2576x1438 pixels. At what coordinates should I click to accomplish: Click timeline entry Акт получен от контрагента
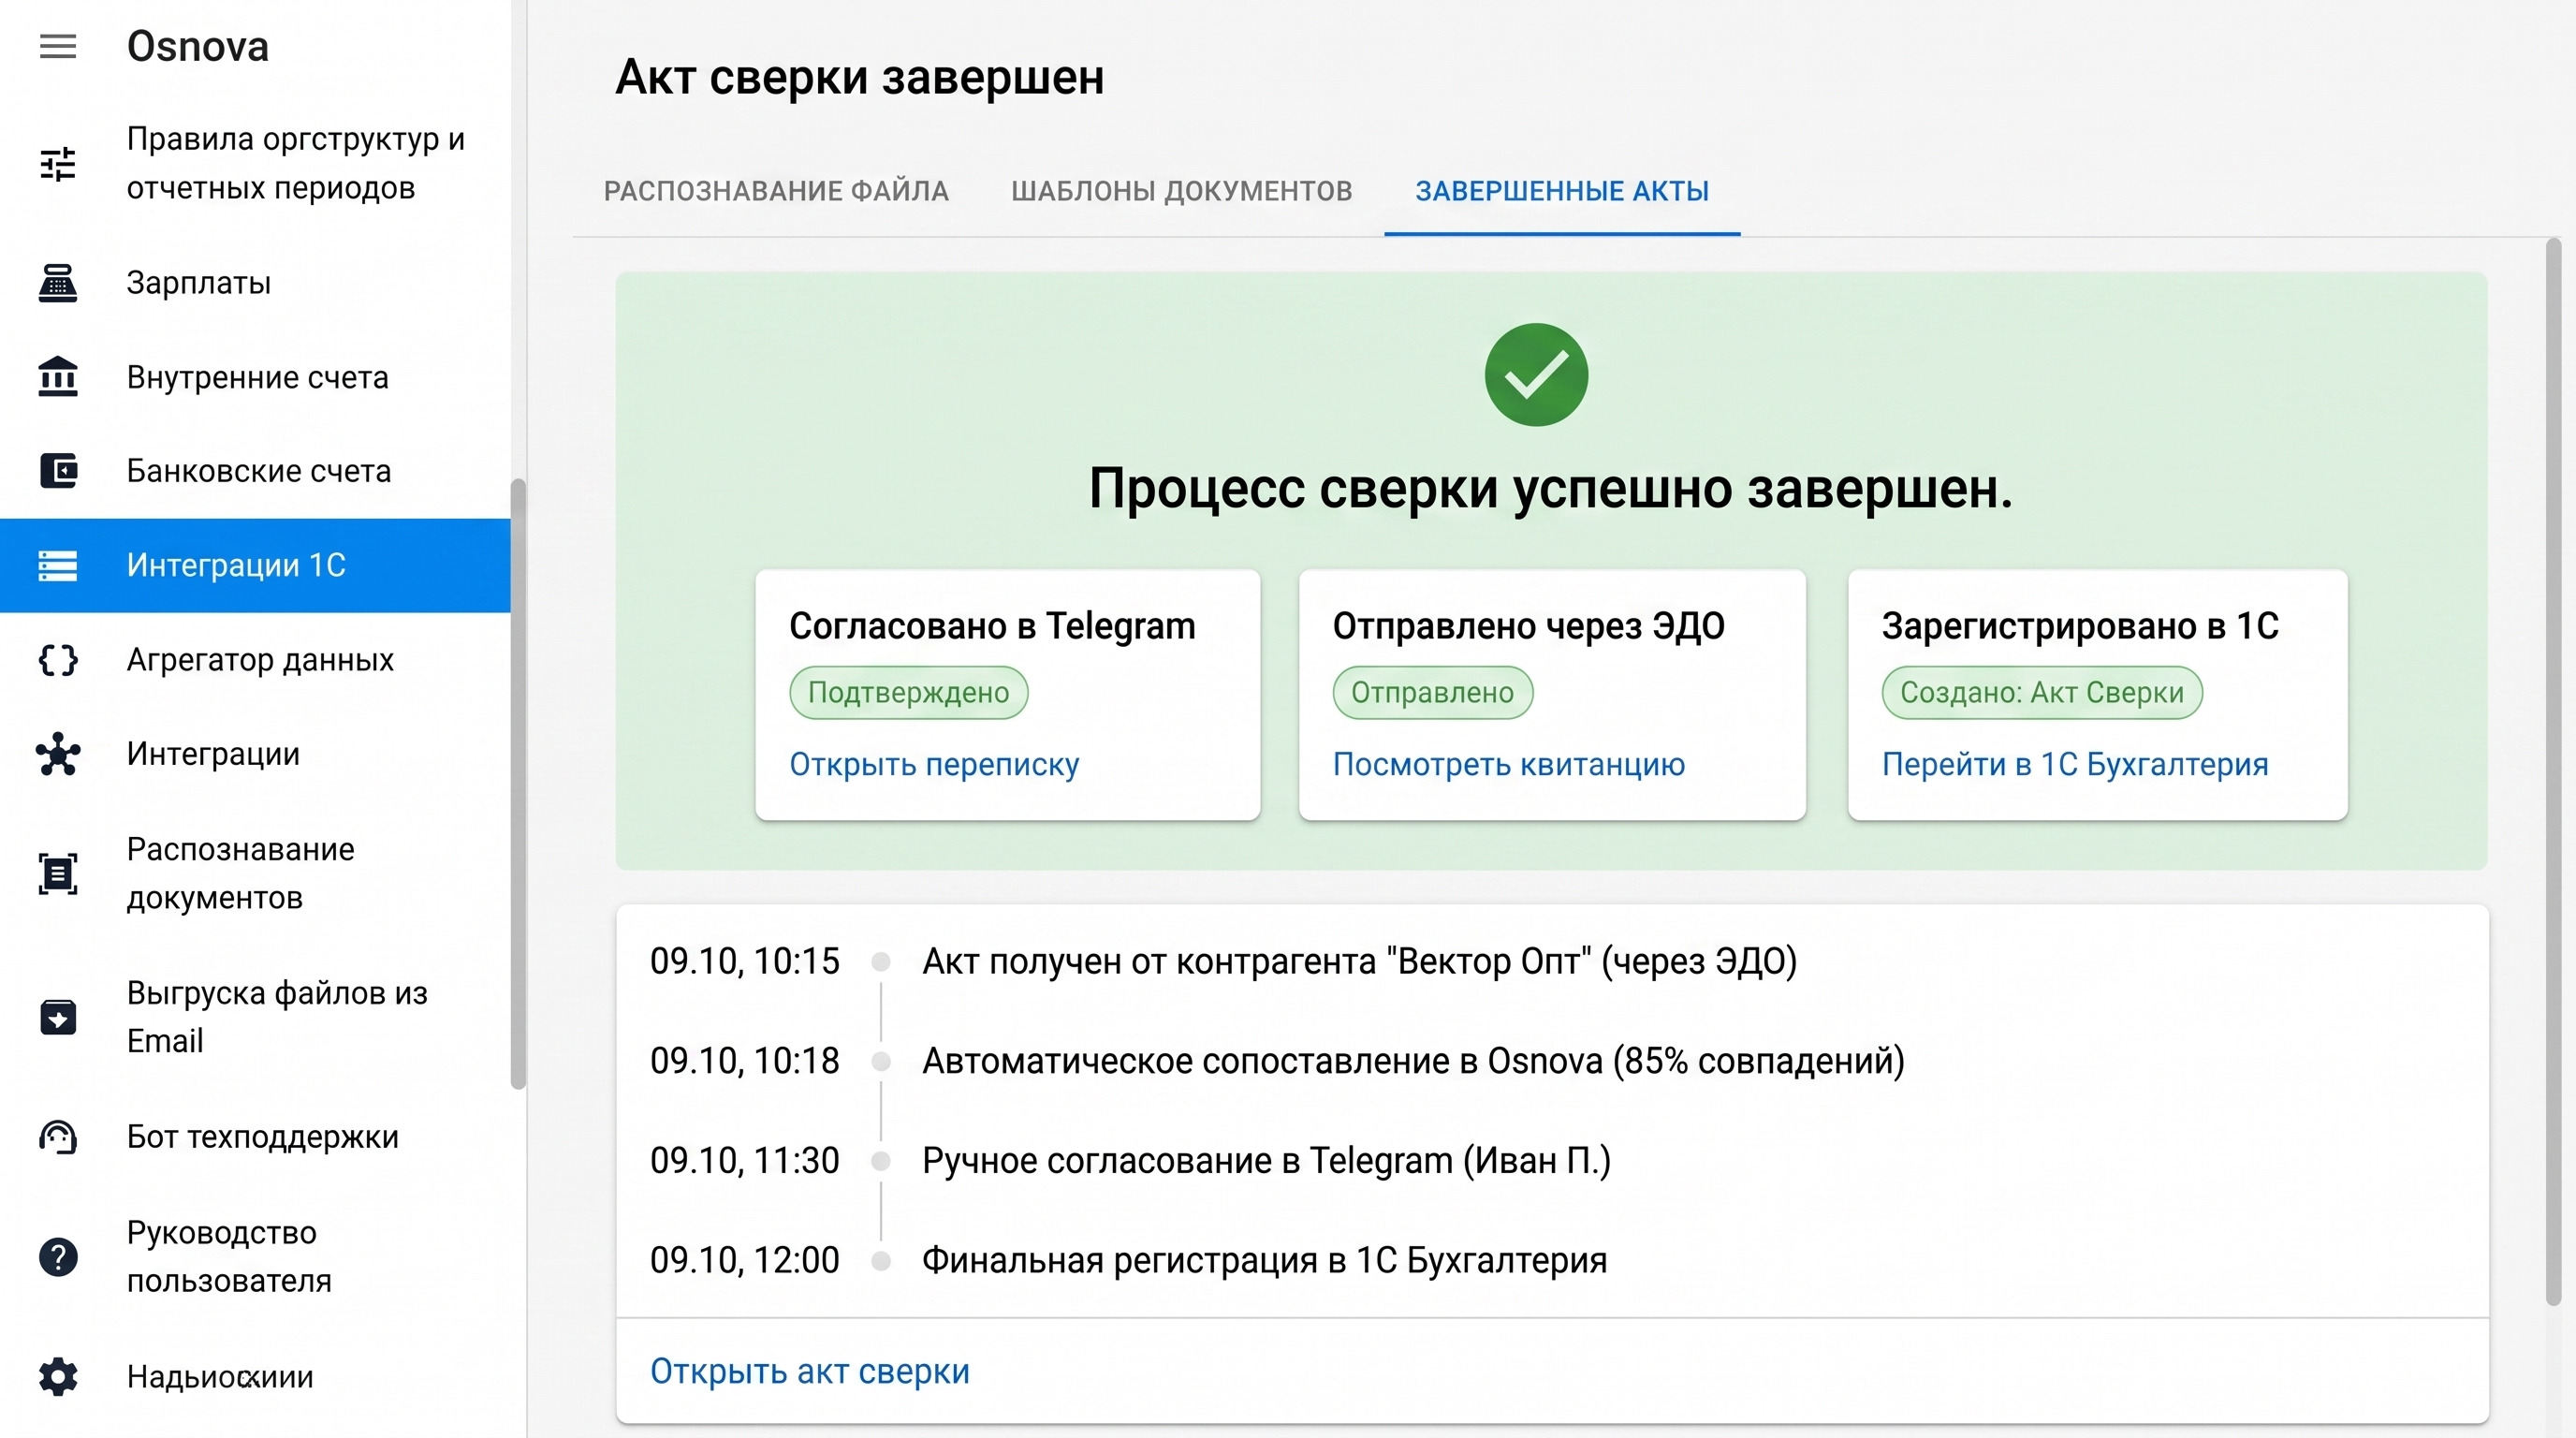(x=1359, y=962)
